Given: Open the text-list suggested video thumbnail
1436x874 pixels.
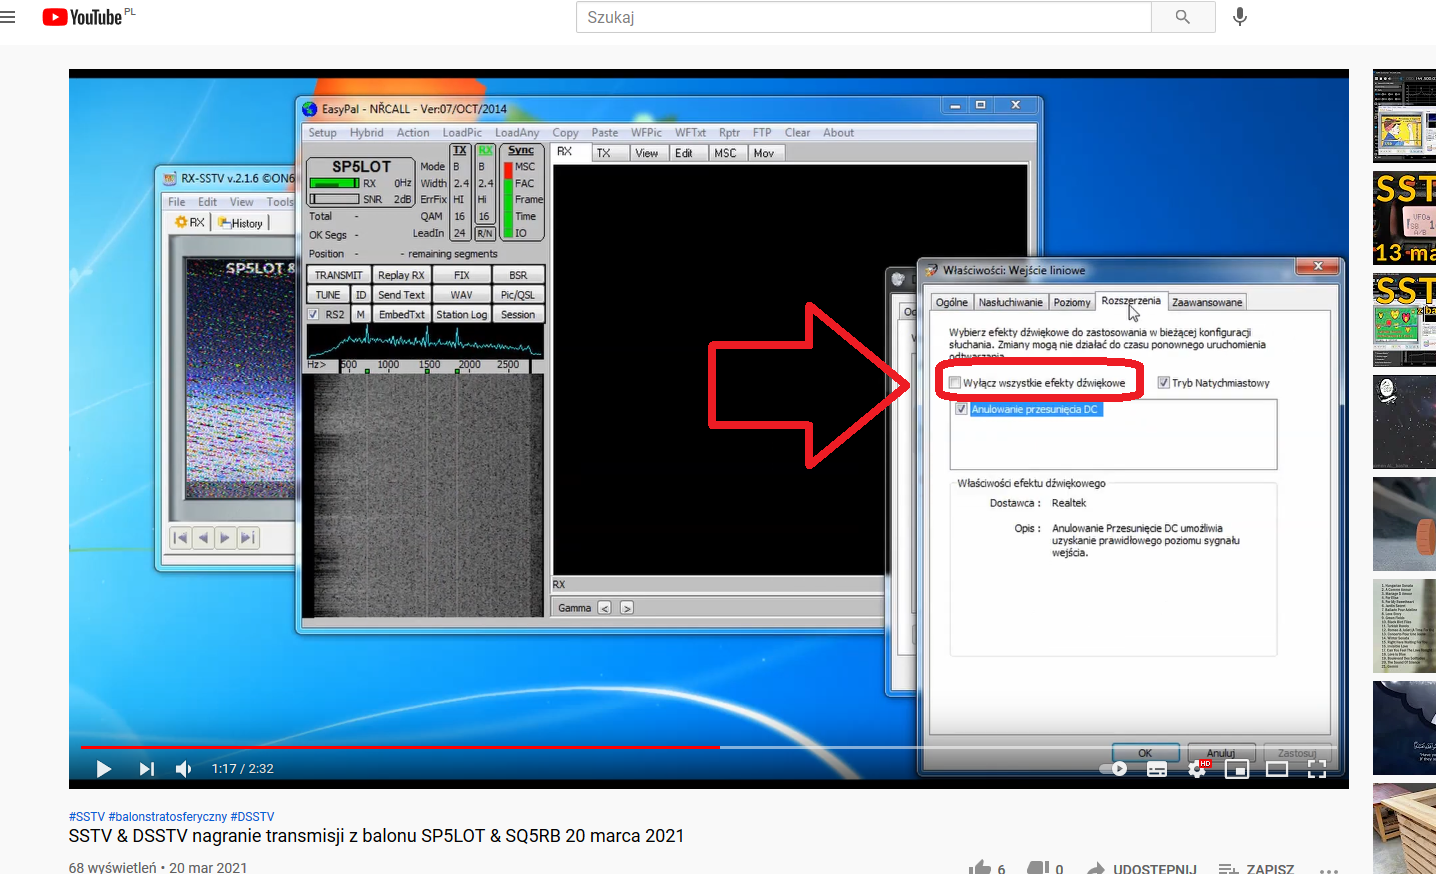Looking at the screenshot, I should 1404,626.
